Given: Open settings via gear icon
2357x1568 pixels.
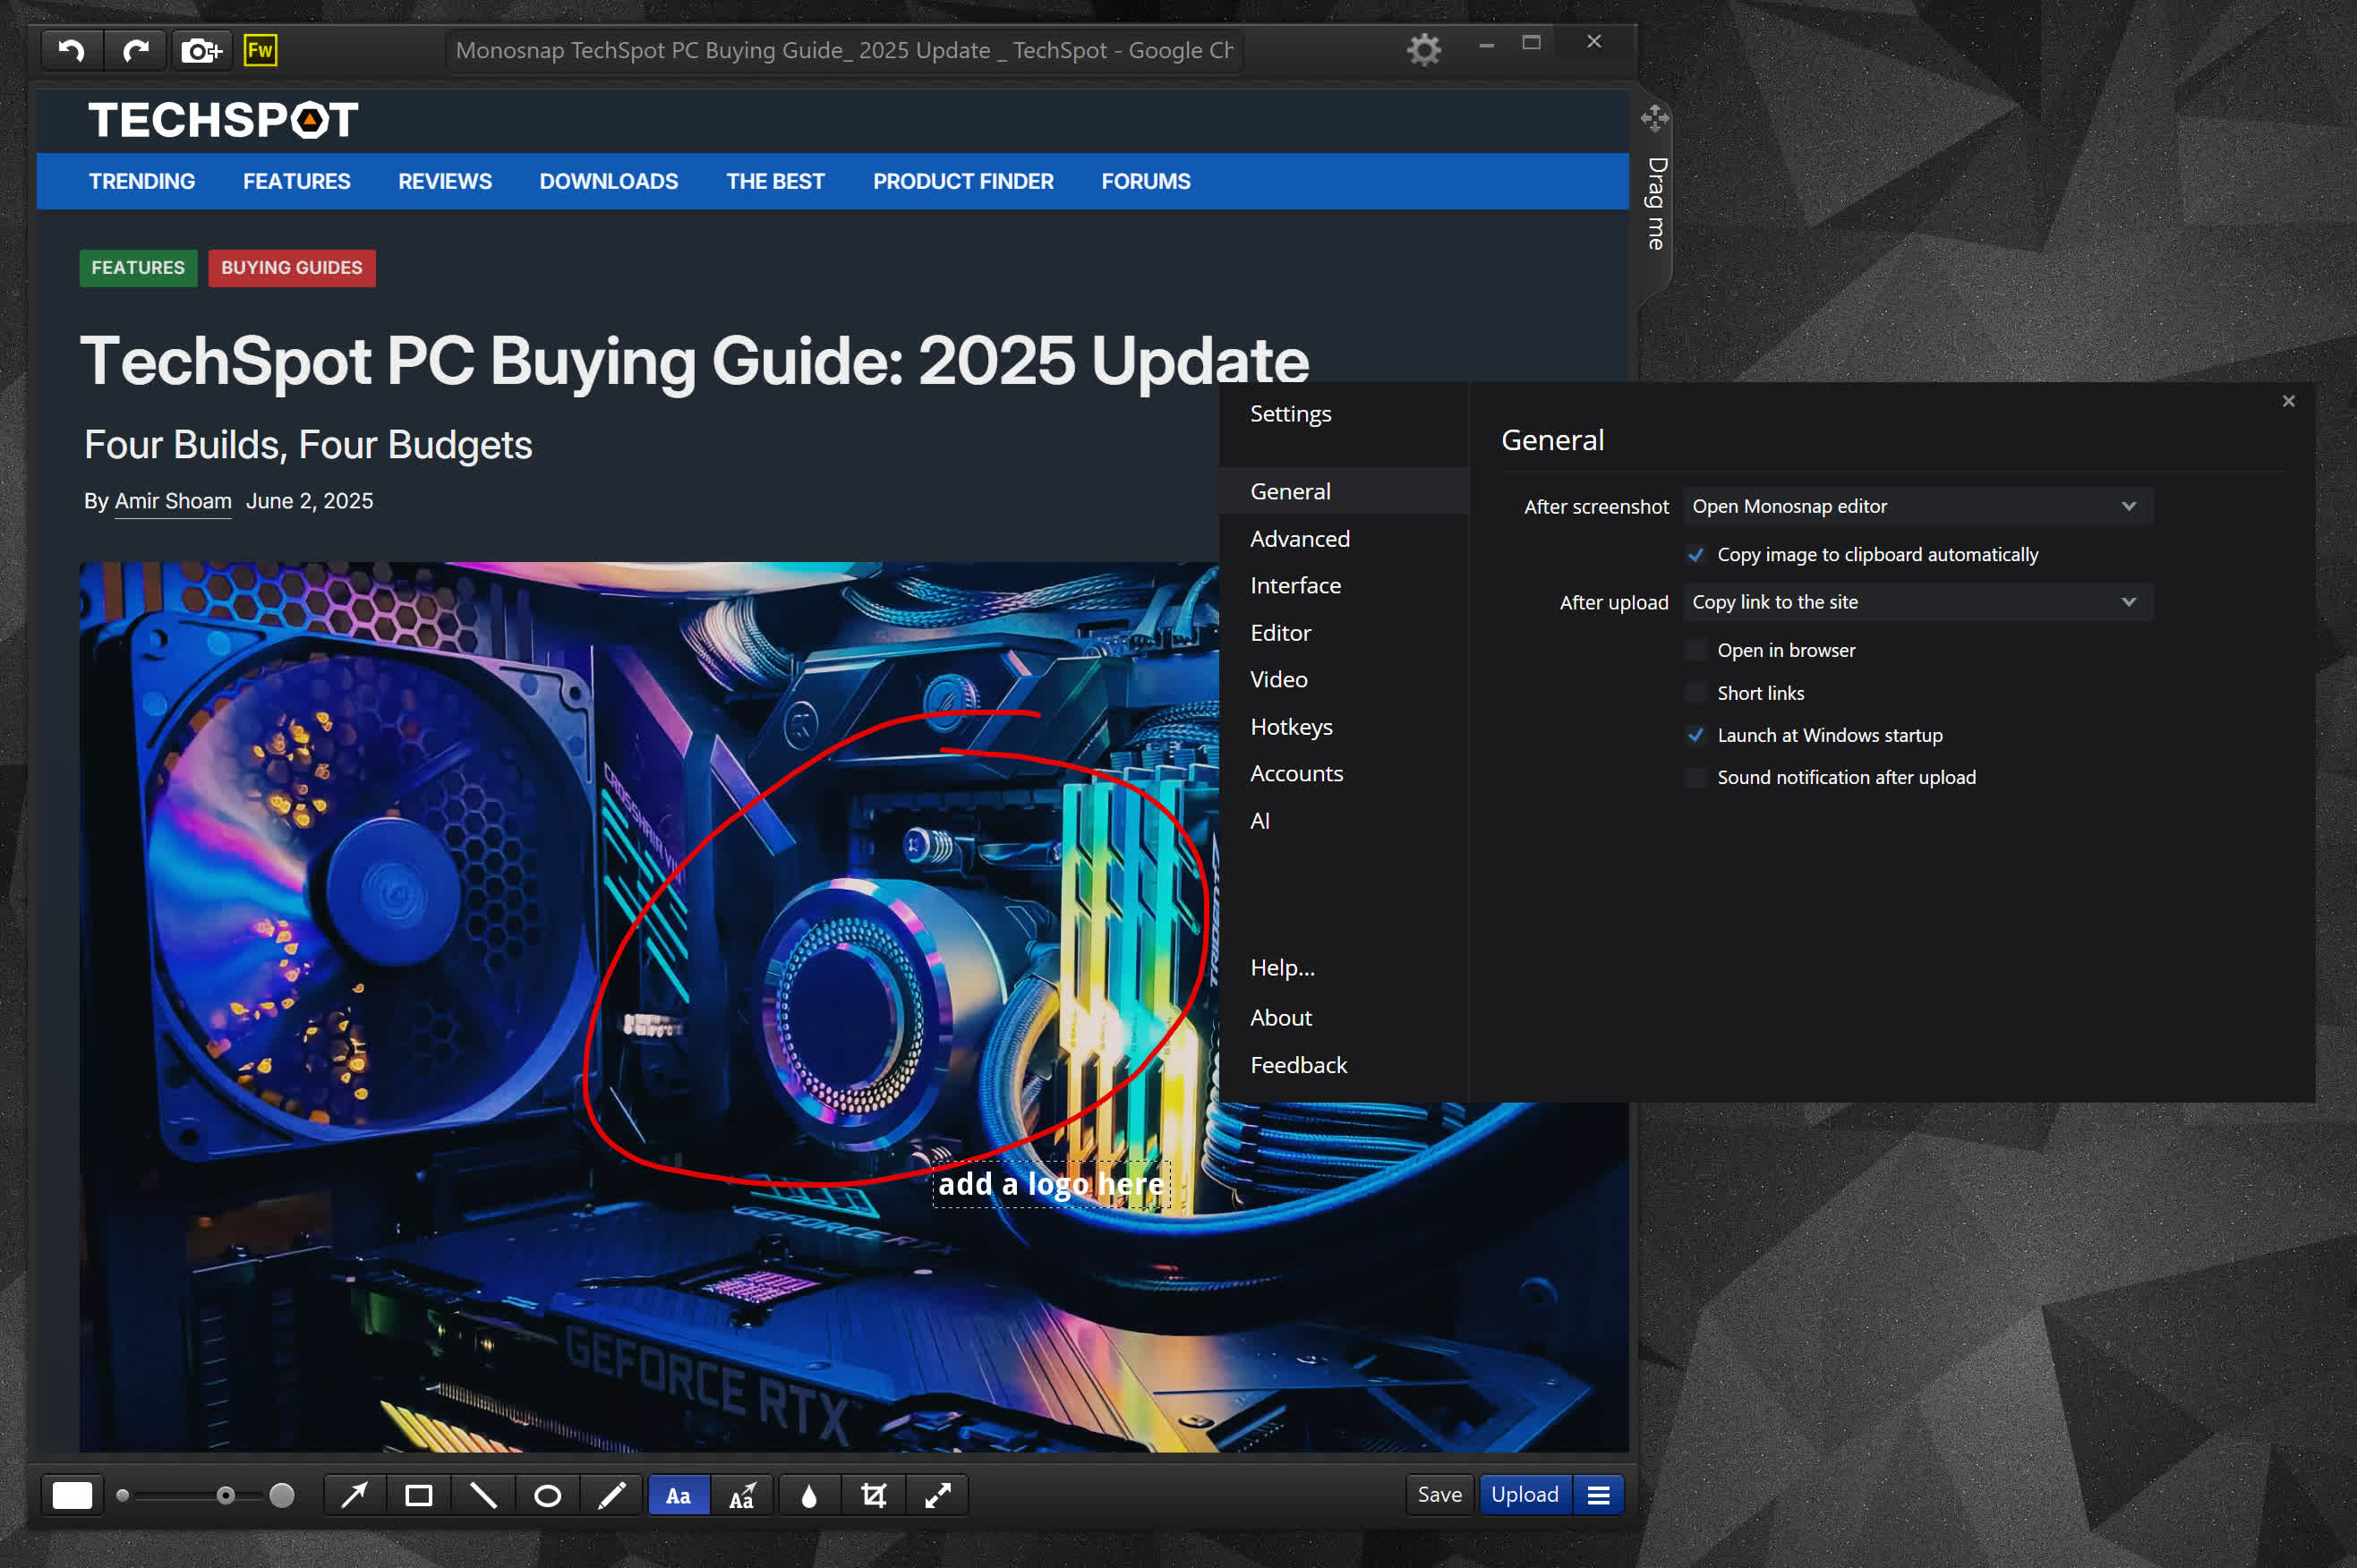Looking at the screenshot, I should 1423,49.
